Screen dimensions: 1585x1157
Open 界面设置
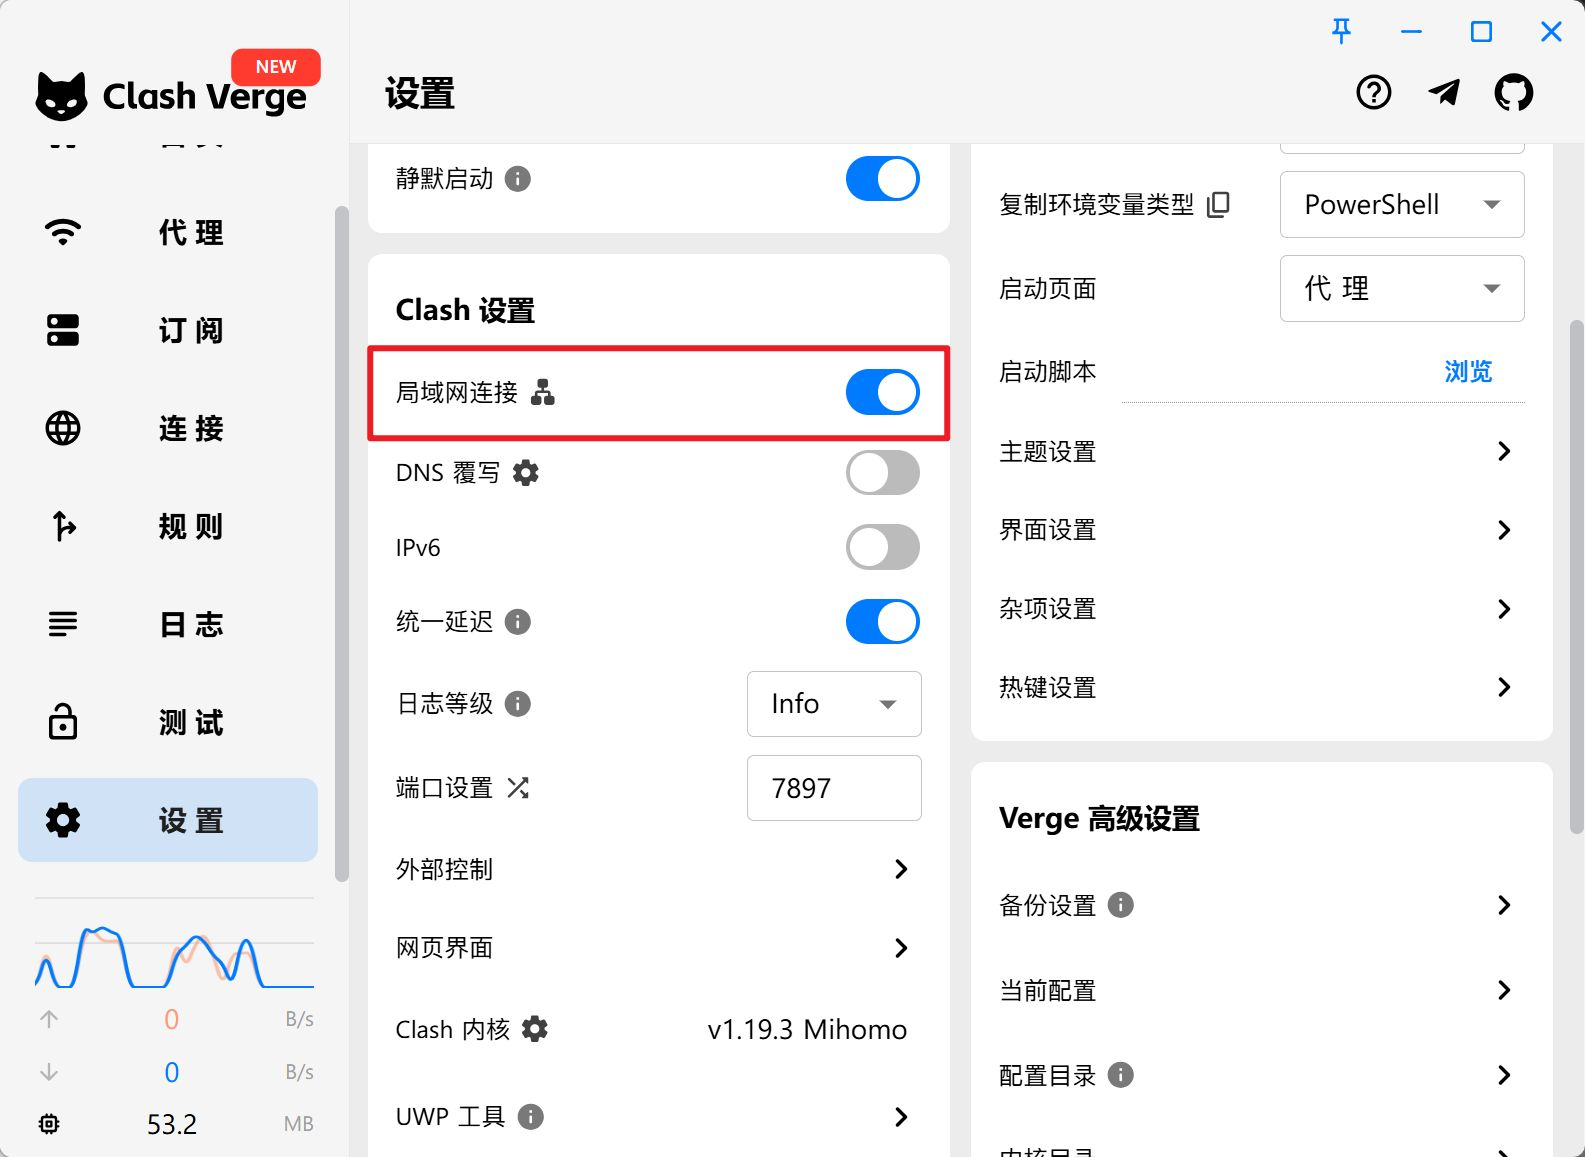click(x=1261, y=530)
